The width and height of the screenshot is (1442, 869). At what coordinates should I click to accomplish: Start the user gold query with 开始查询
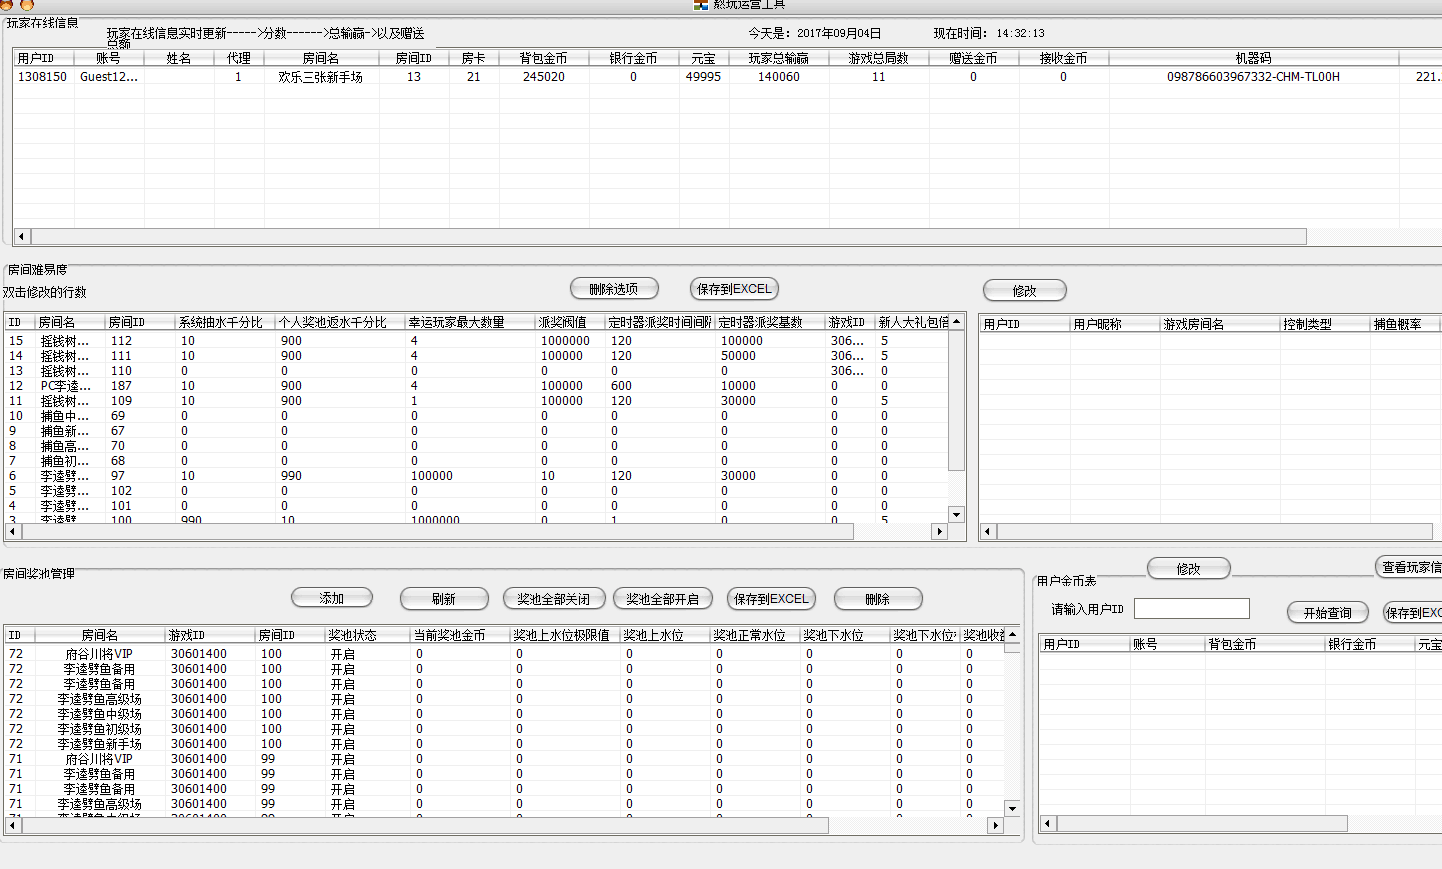1327,613
